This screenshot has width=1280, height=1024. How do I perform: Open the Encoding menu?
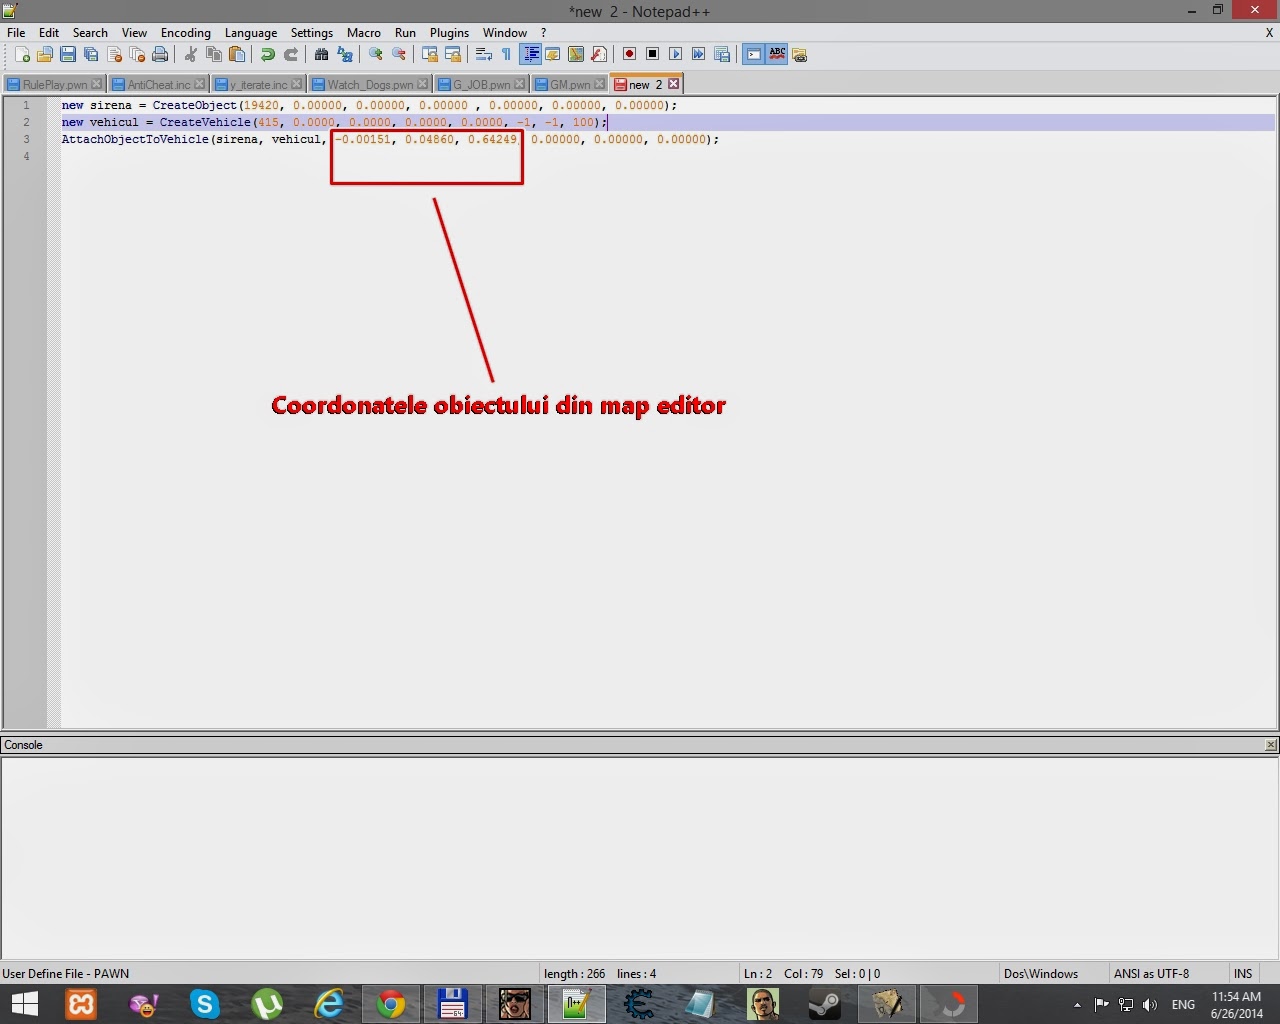click(x=186, y=32)
